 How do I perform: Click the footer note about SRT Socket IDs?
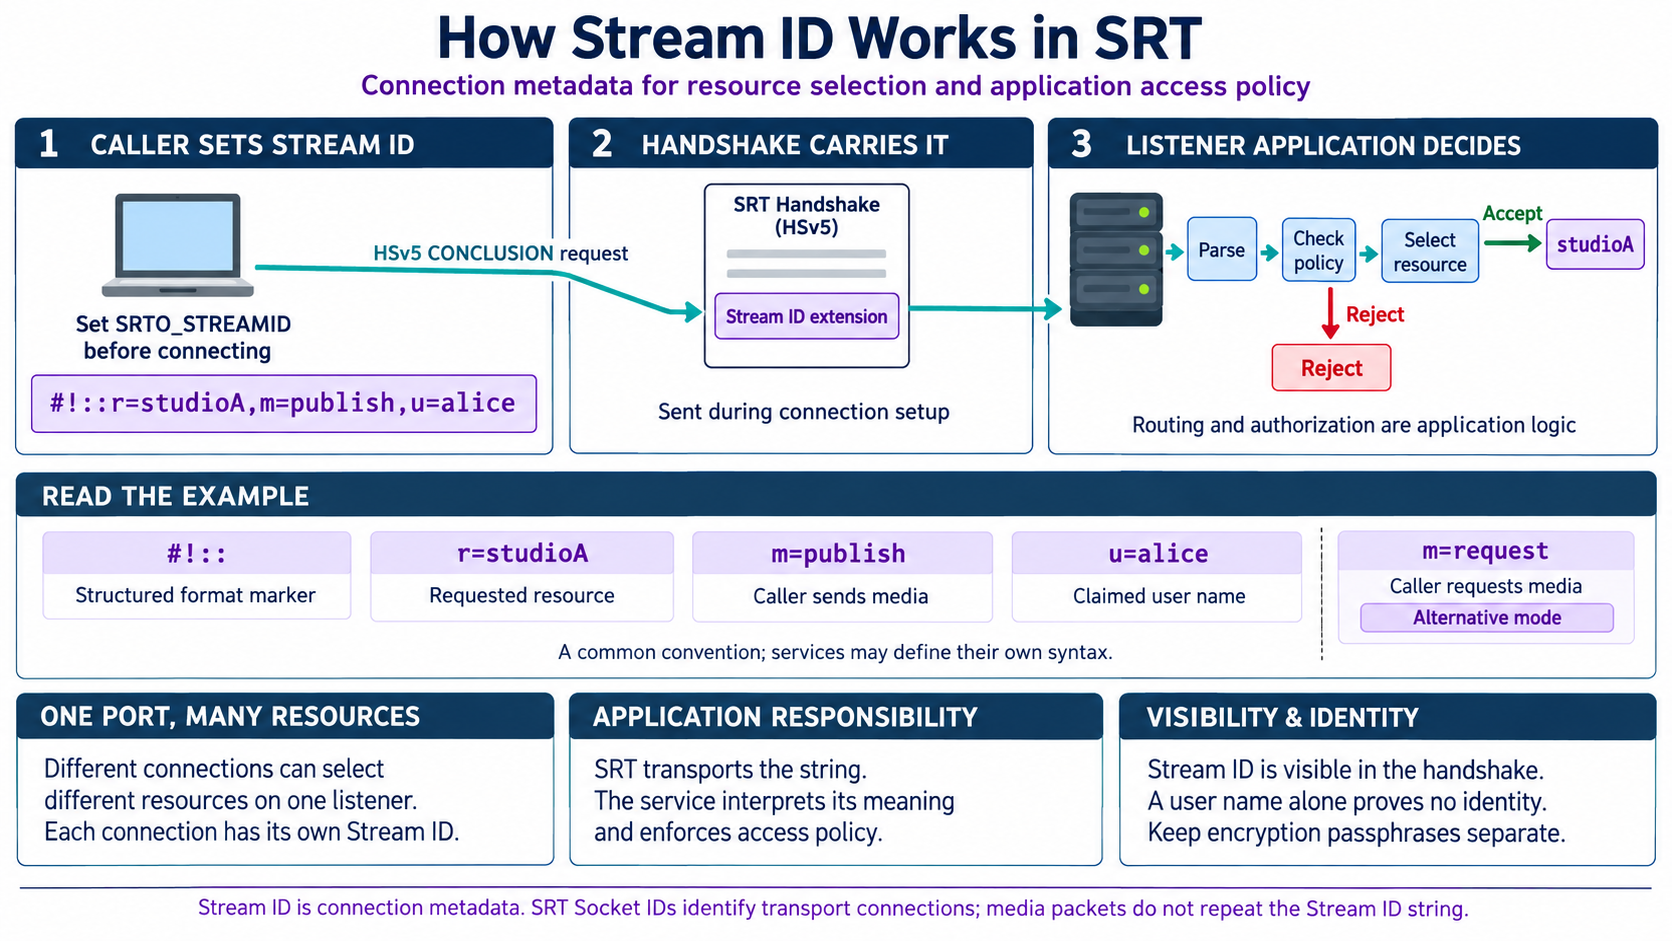(x=833, y=908)
